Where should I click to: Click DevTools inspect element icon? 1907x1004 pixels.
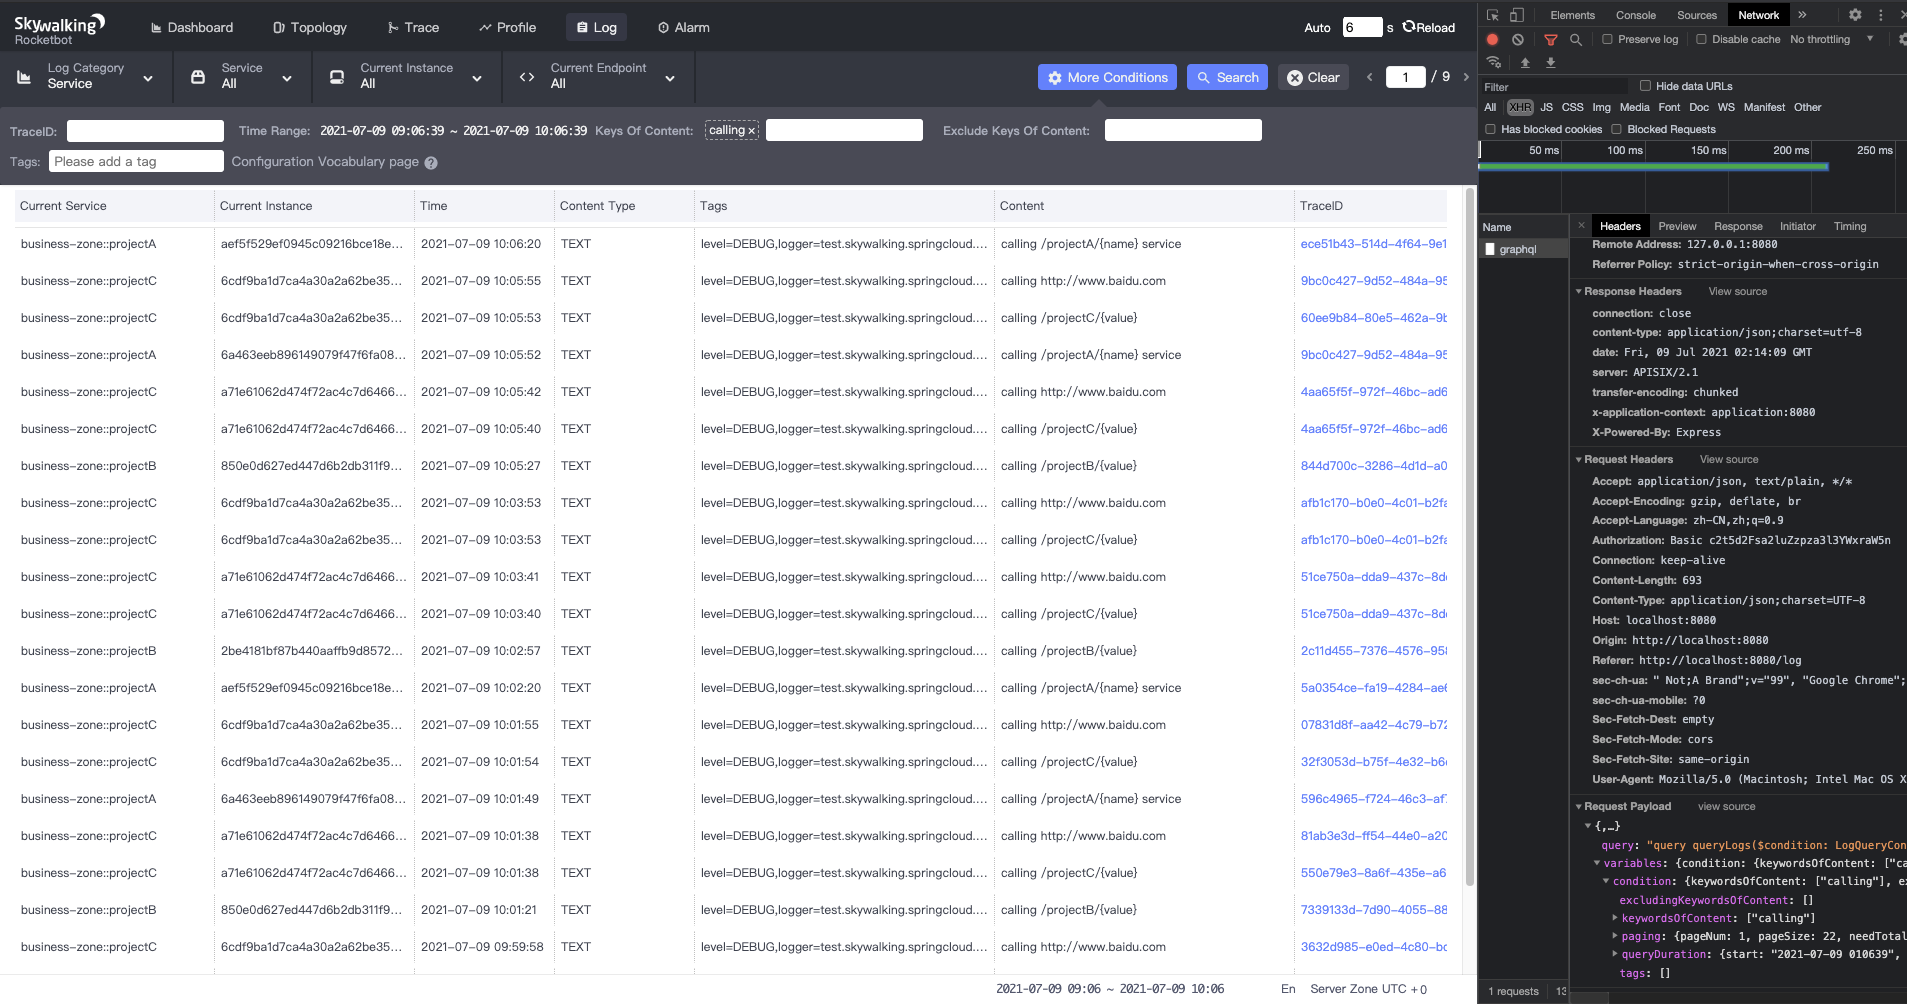coord(1493,15)
